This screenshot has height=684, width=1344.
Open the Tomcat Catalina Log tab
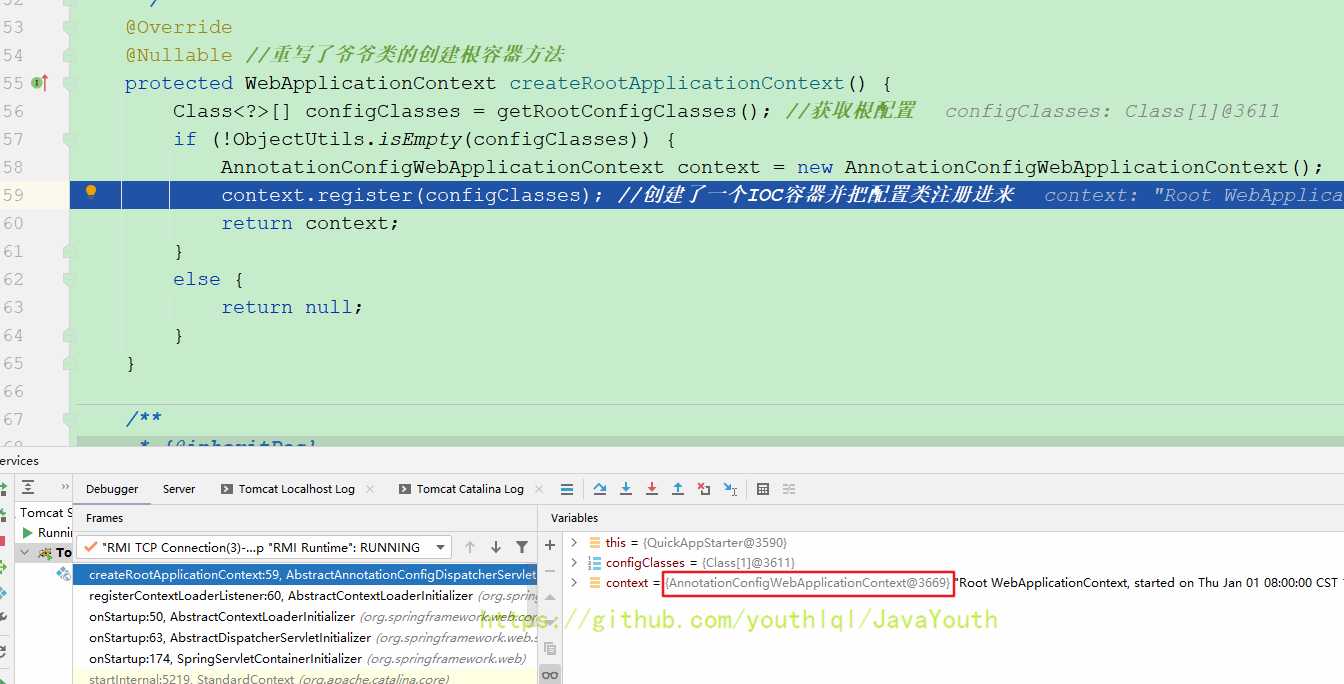coord(469,489)
